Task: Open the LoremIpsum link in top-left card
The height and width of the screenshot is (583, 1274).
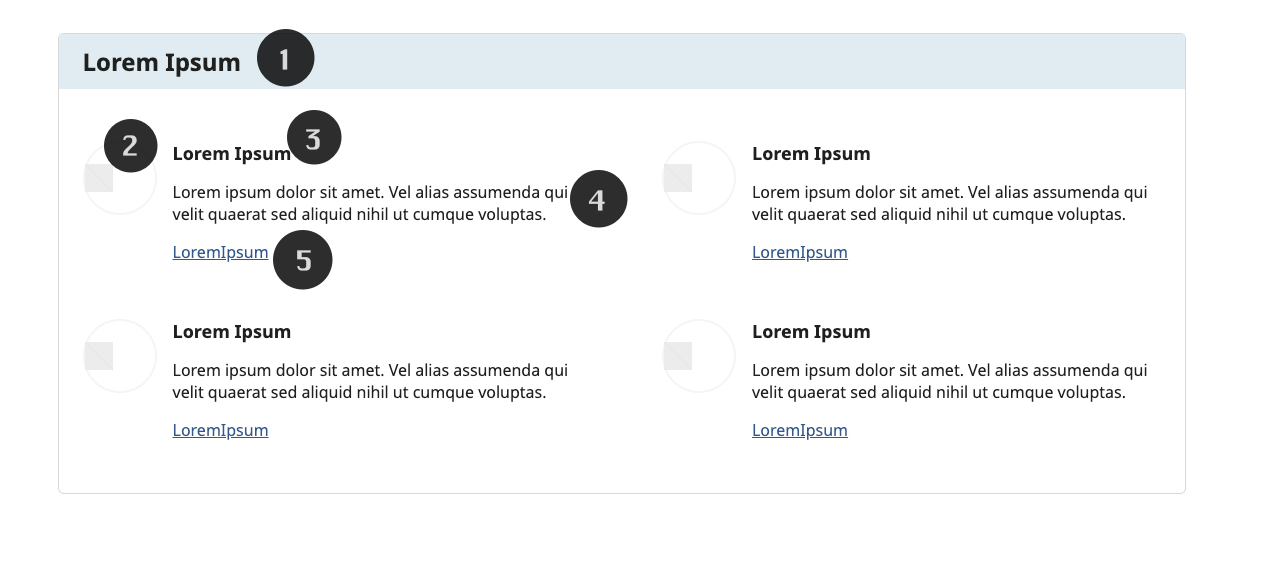Action: coord(220,252)
